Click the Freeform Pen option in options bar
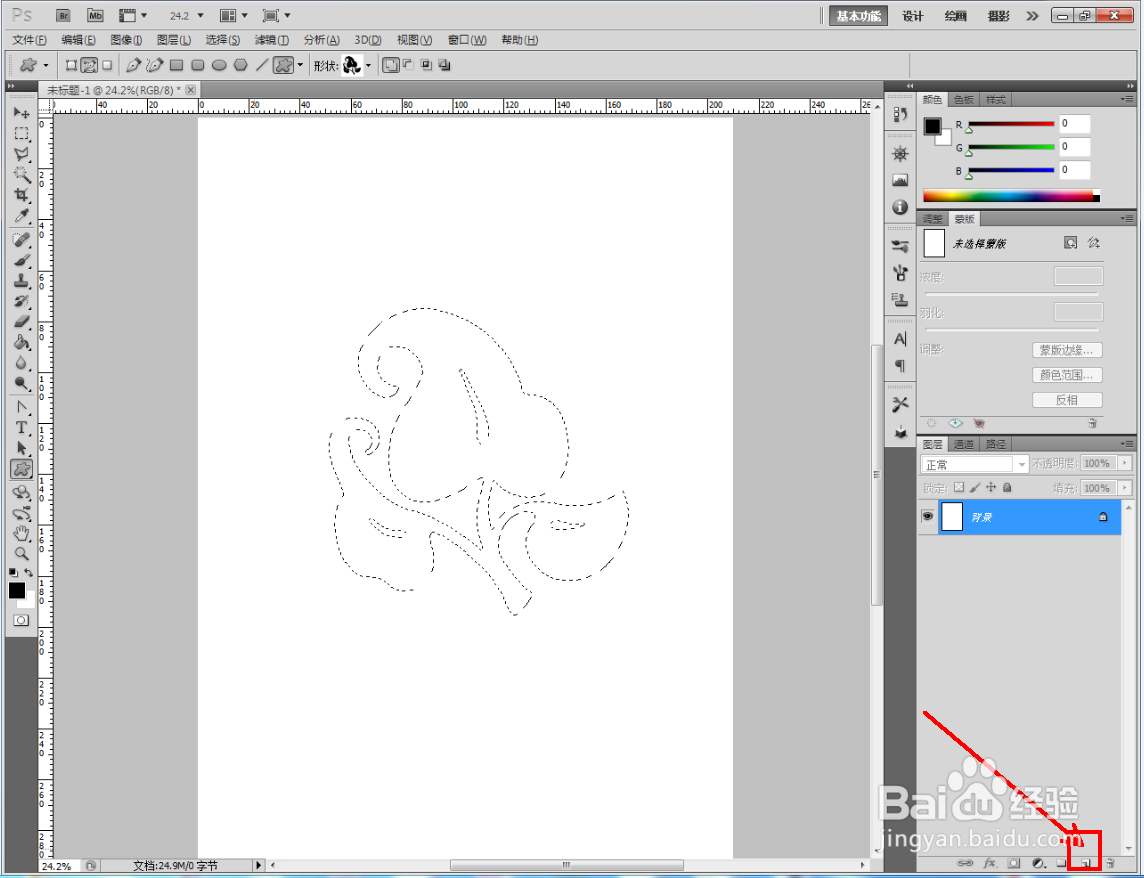This screenshot has height=878, width=1144. coord(155,66)
